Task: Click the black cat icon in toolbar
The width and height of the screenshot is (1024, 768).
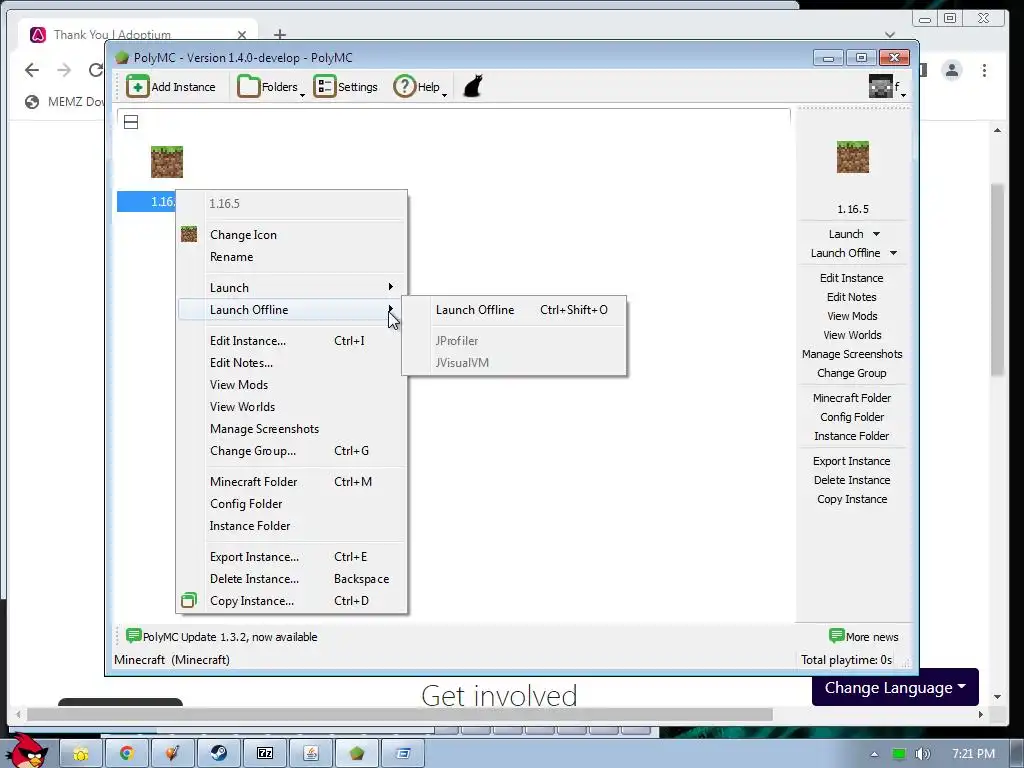Action: coord(473,86)
